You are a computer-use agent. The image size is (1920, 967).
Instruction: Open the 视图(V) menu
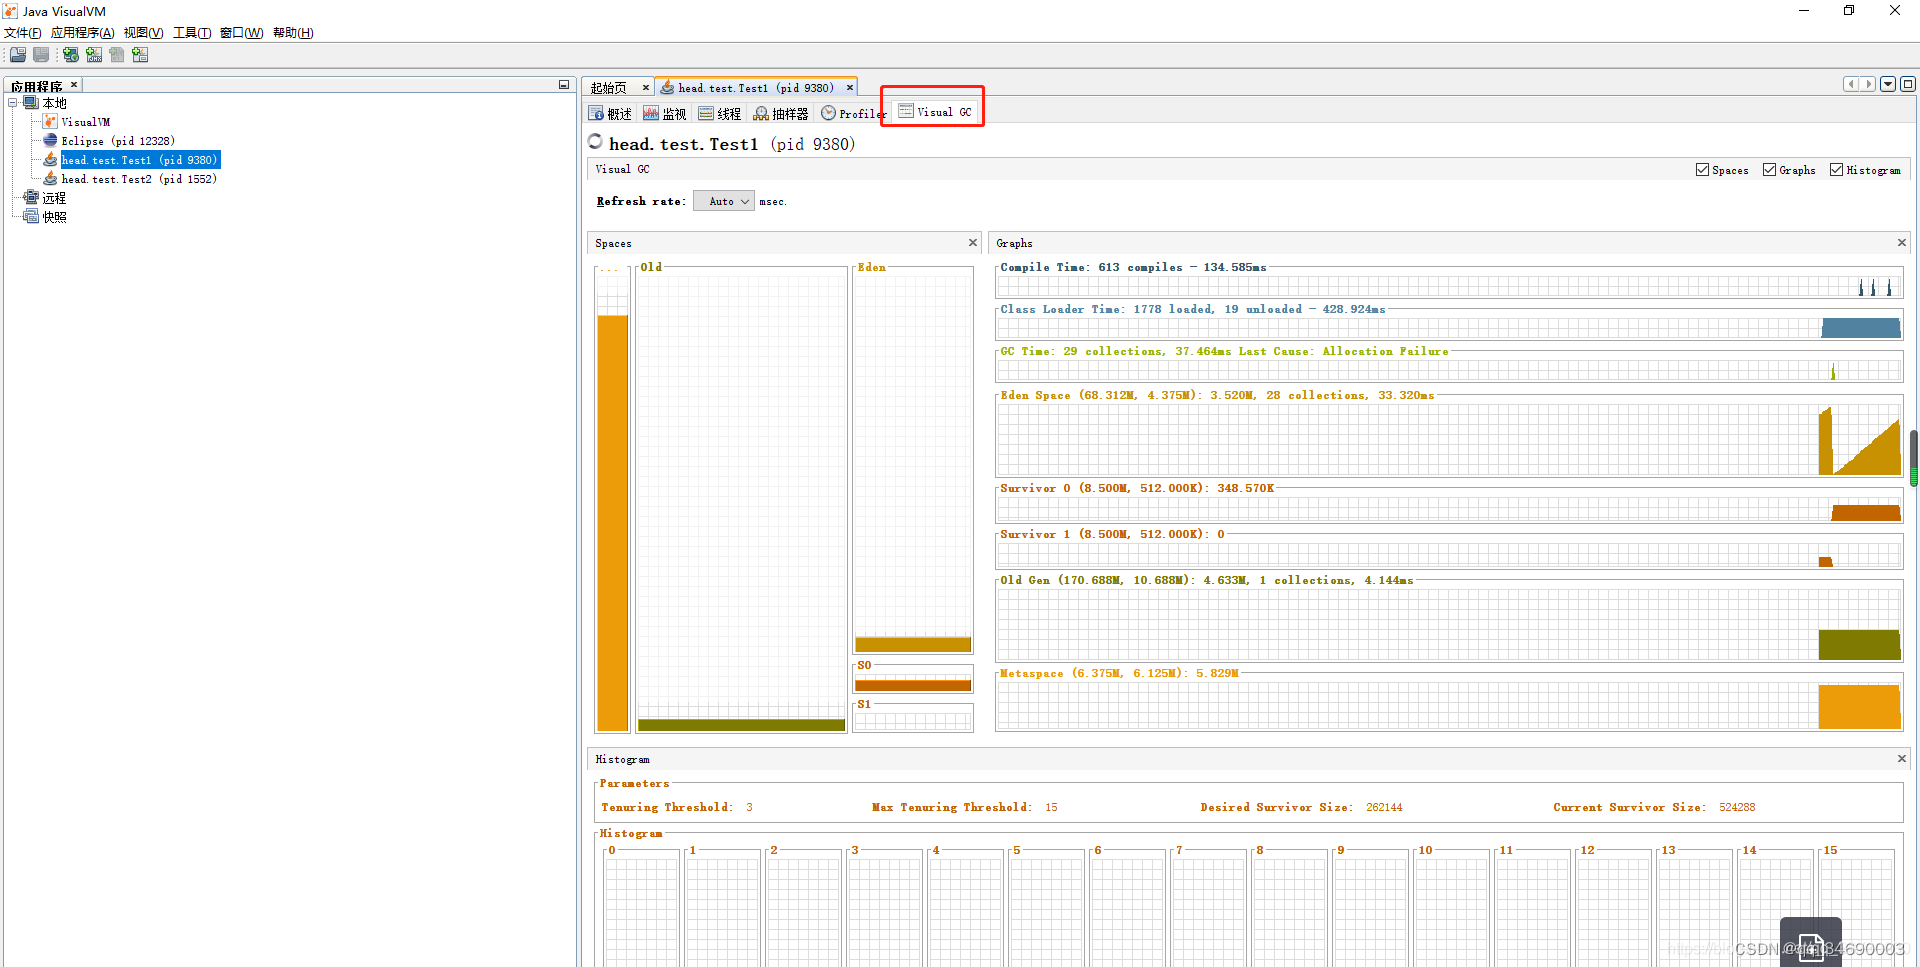(144, 33)
